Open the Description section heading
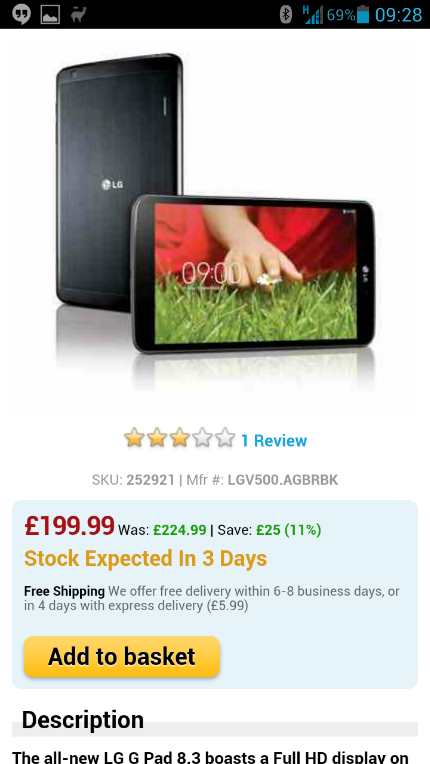The image size is (430, 764). (83, 720)
